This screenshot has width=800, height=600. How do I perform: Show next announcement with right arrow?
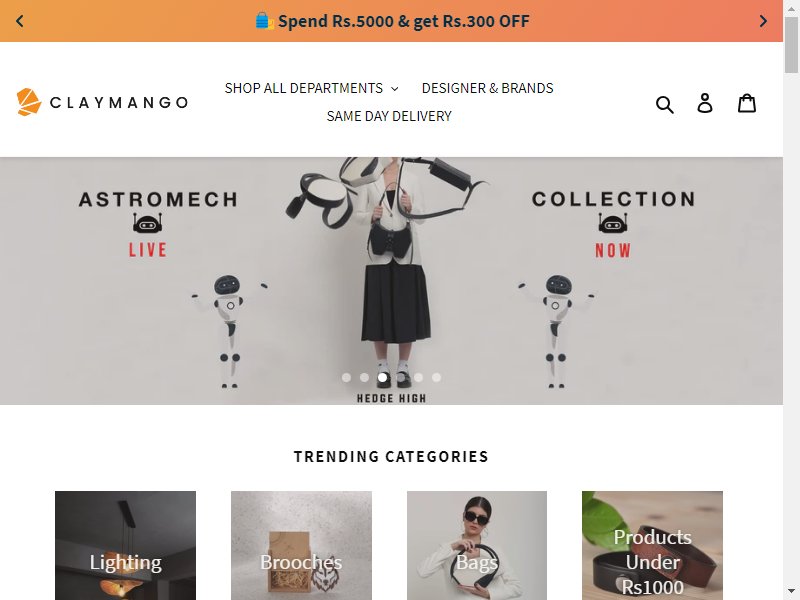click(763, 21)
